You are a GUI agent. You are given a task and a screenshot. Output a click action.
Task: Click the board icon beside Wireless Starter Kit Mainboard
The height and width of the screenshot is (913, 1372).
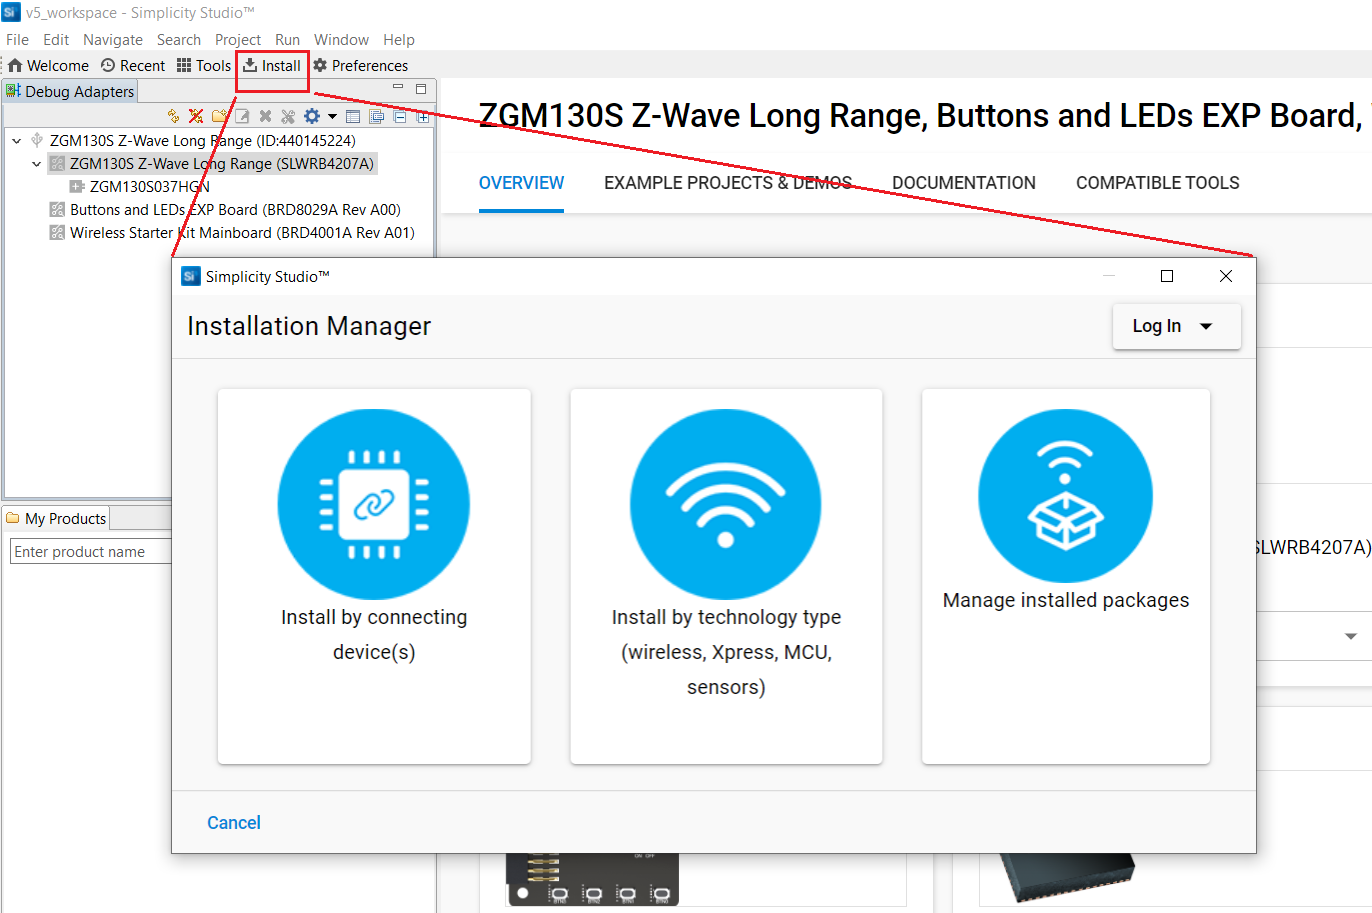click(x=57, y=233)
